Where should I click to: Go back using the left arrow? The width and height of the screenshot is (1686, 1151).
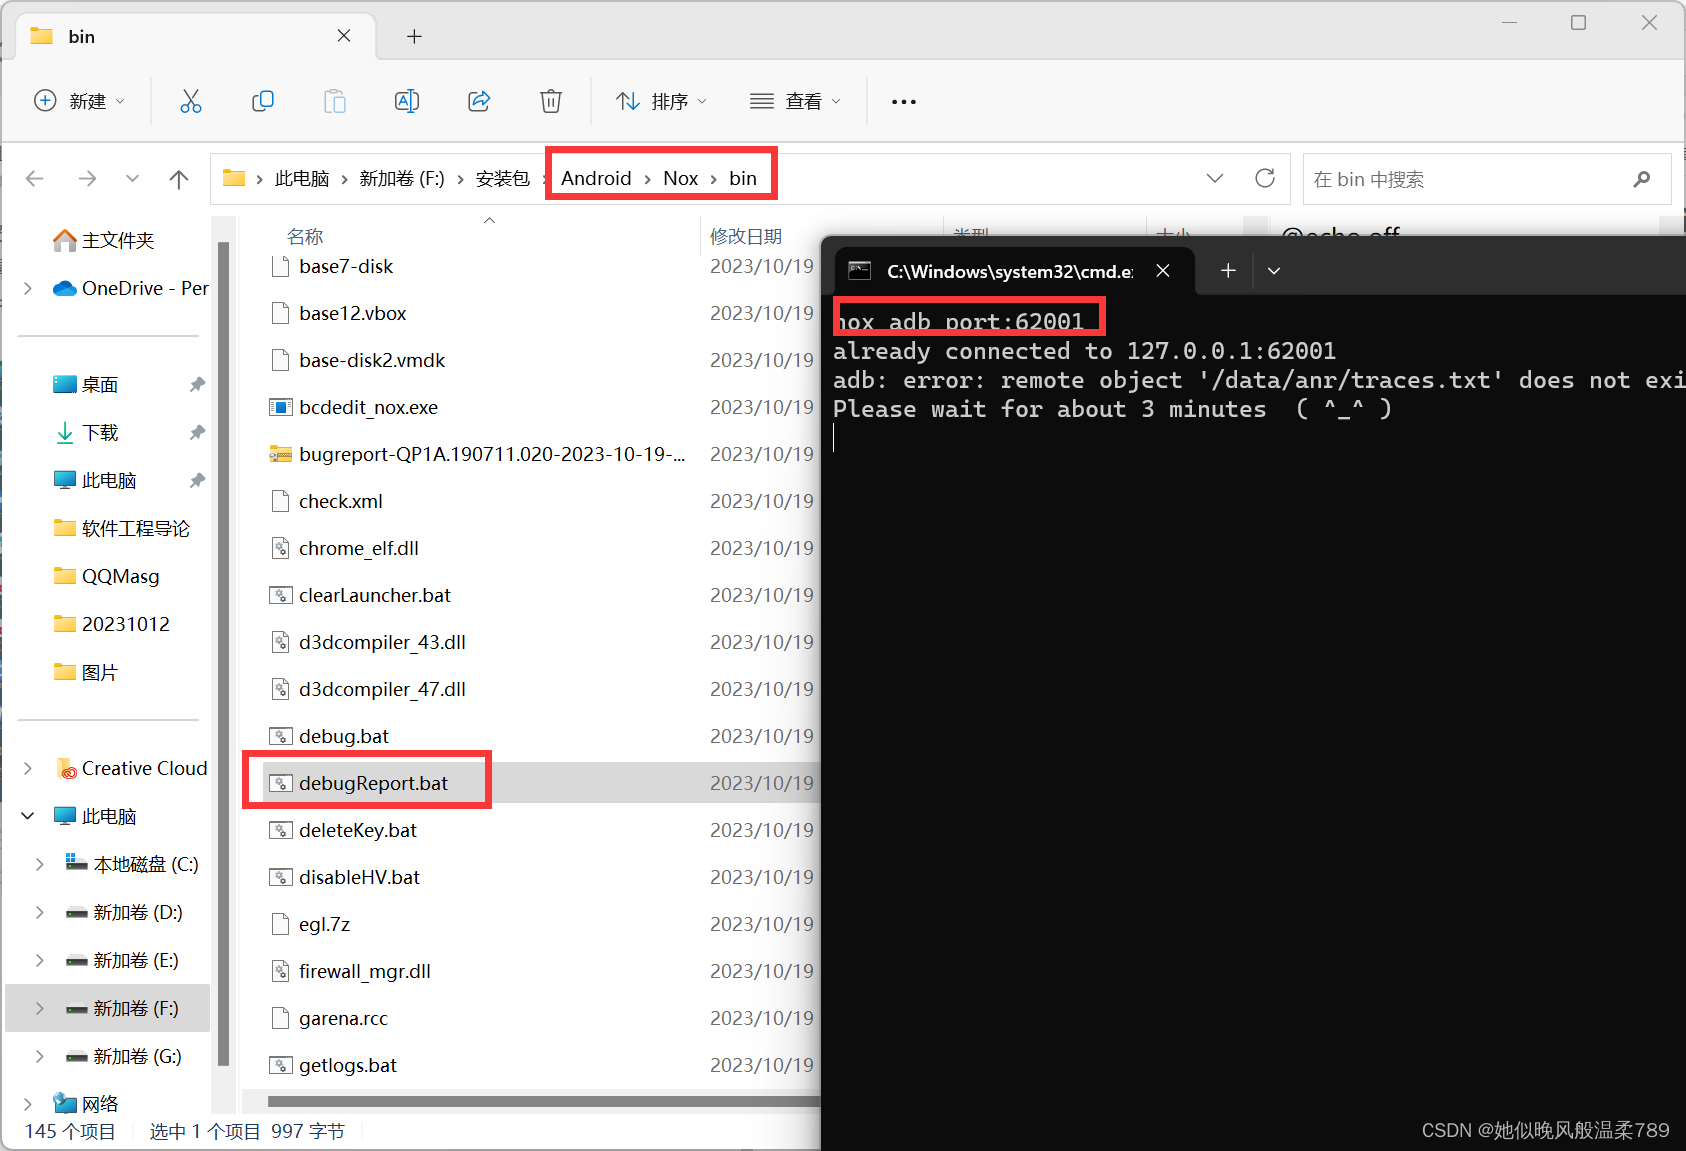coord(35,179)
